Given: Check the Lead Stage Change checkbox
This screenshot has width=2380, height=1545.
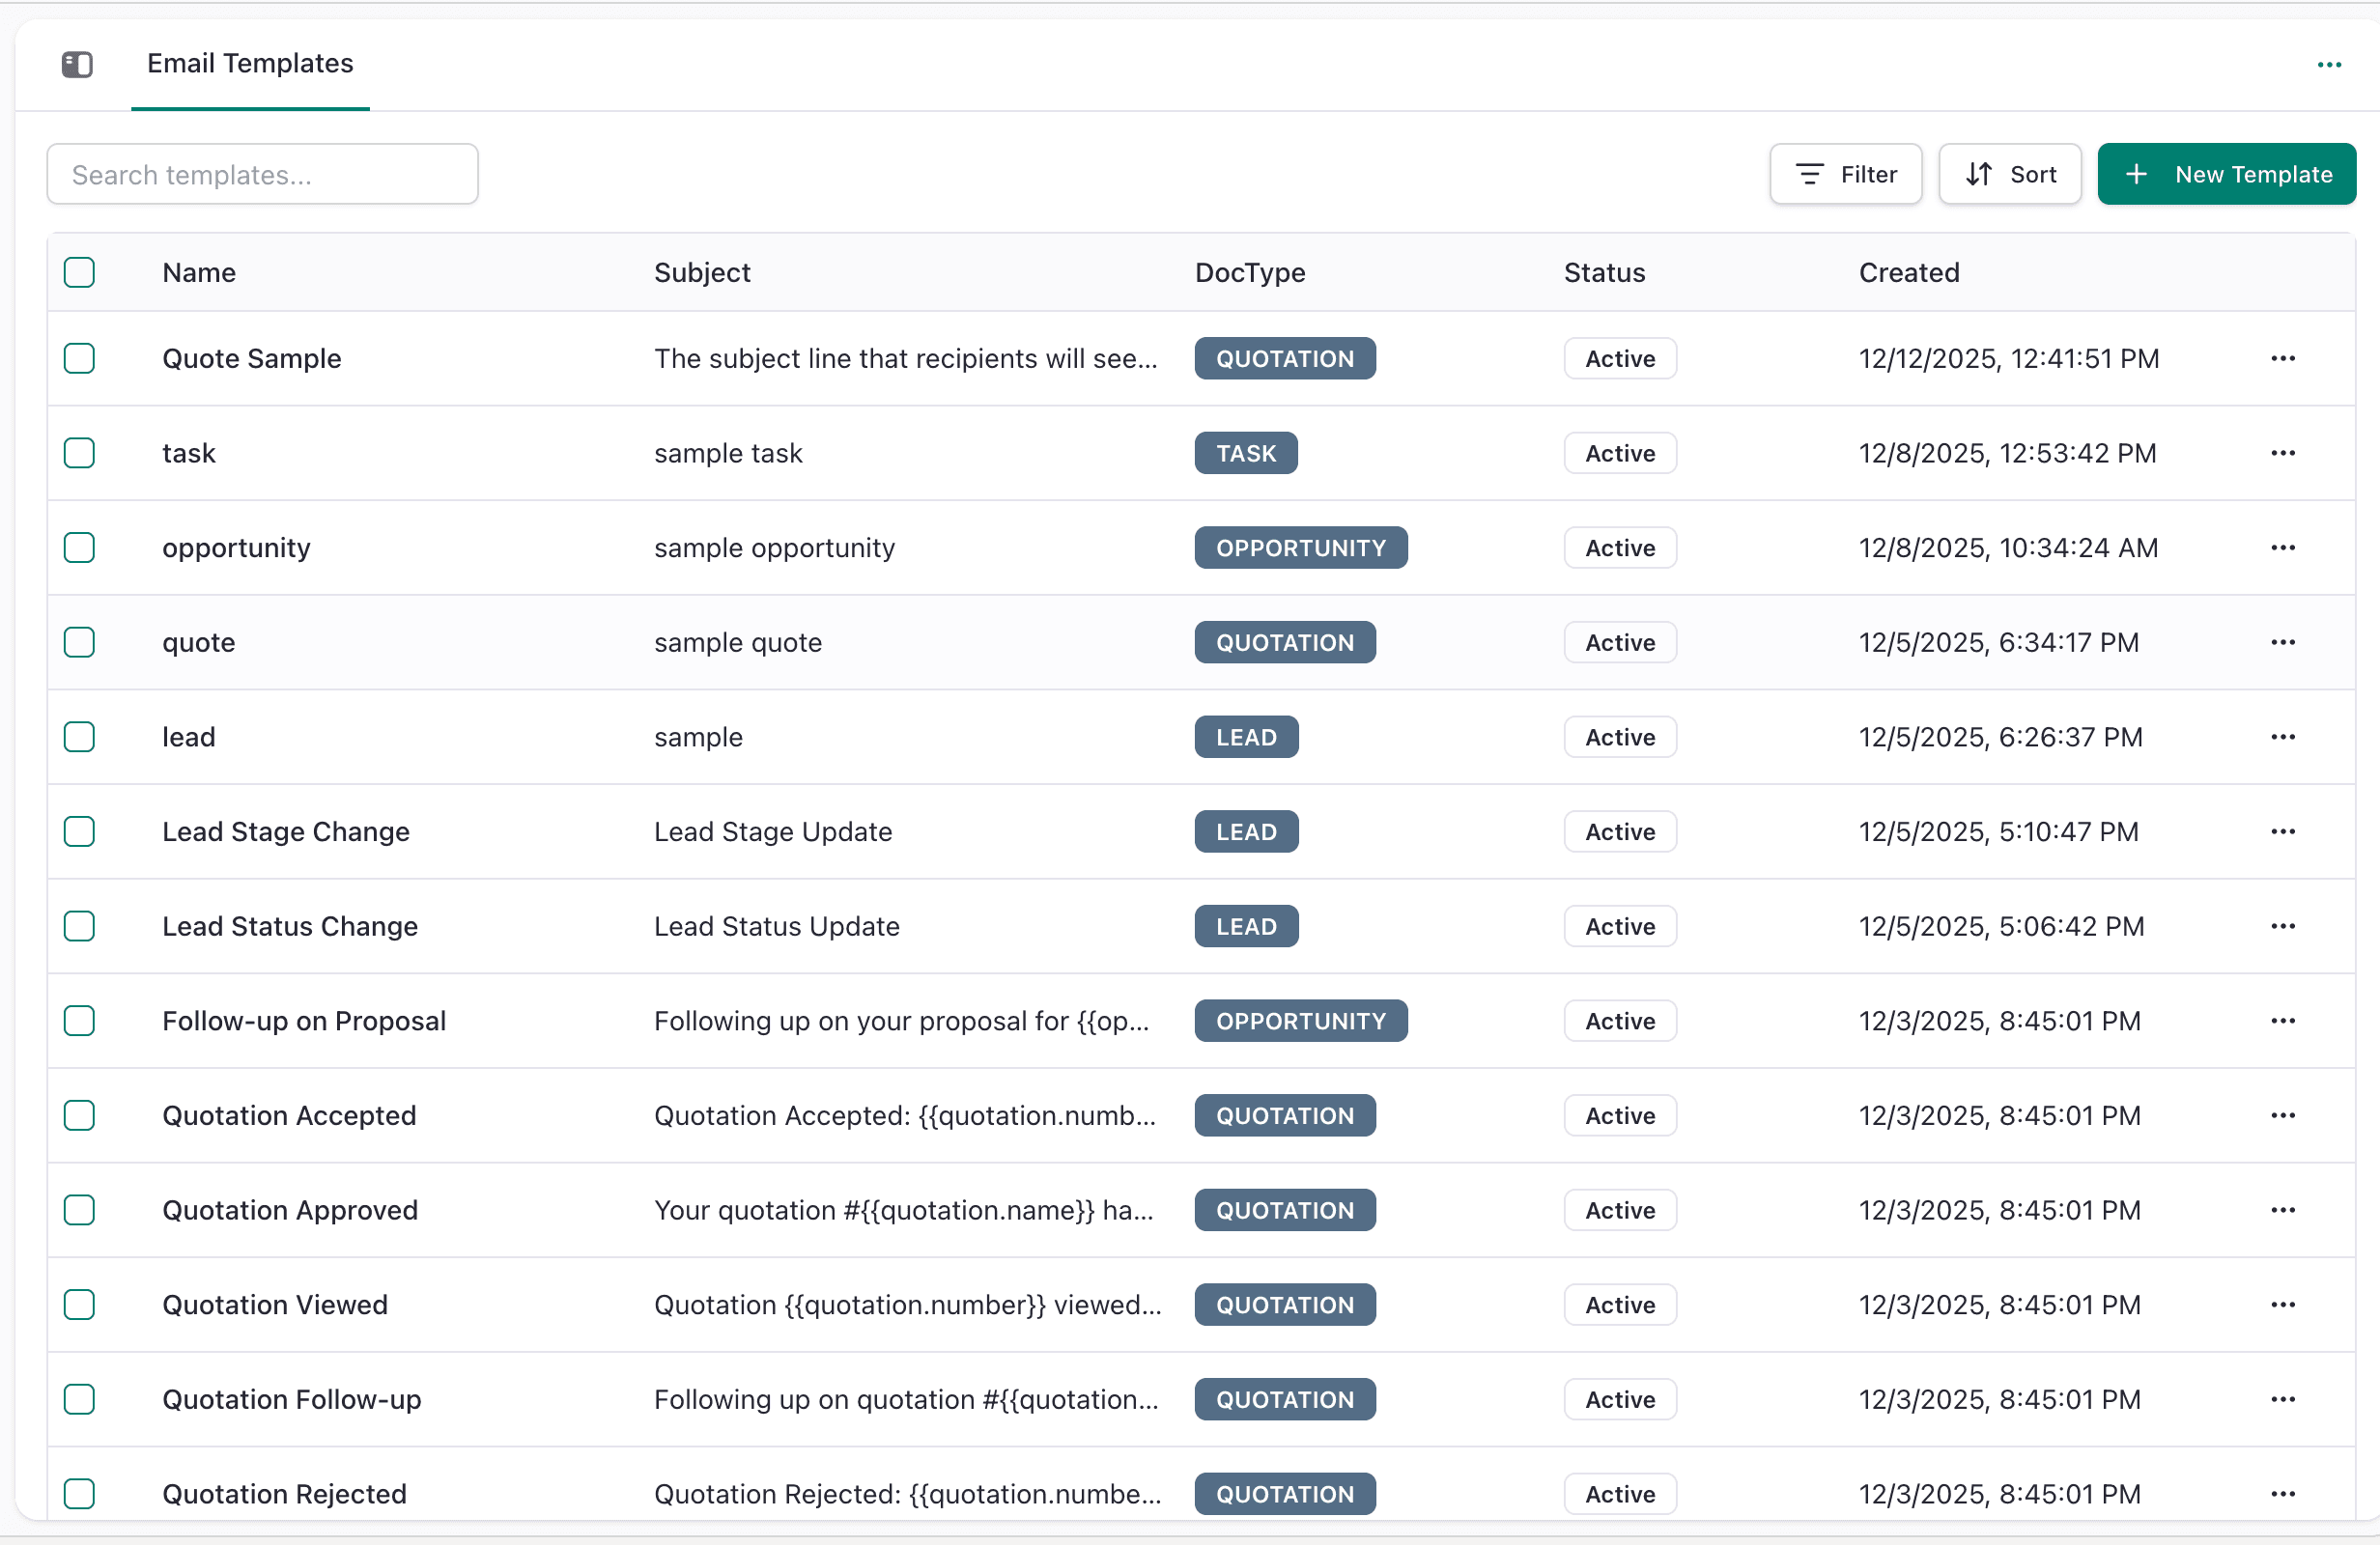Looking at the screenshot, I should tap(79, 832).
